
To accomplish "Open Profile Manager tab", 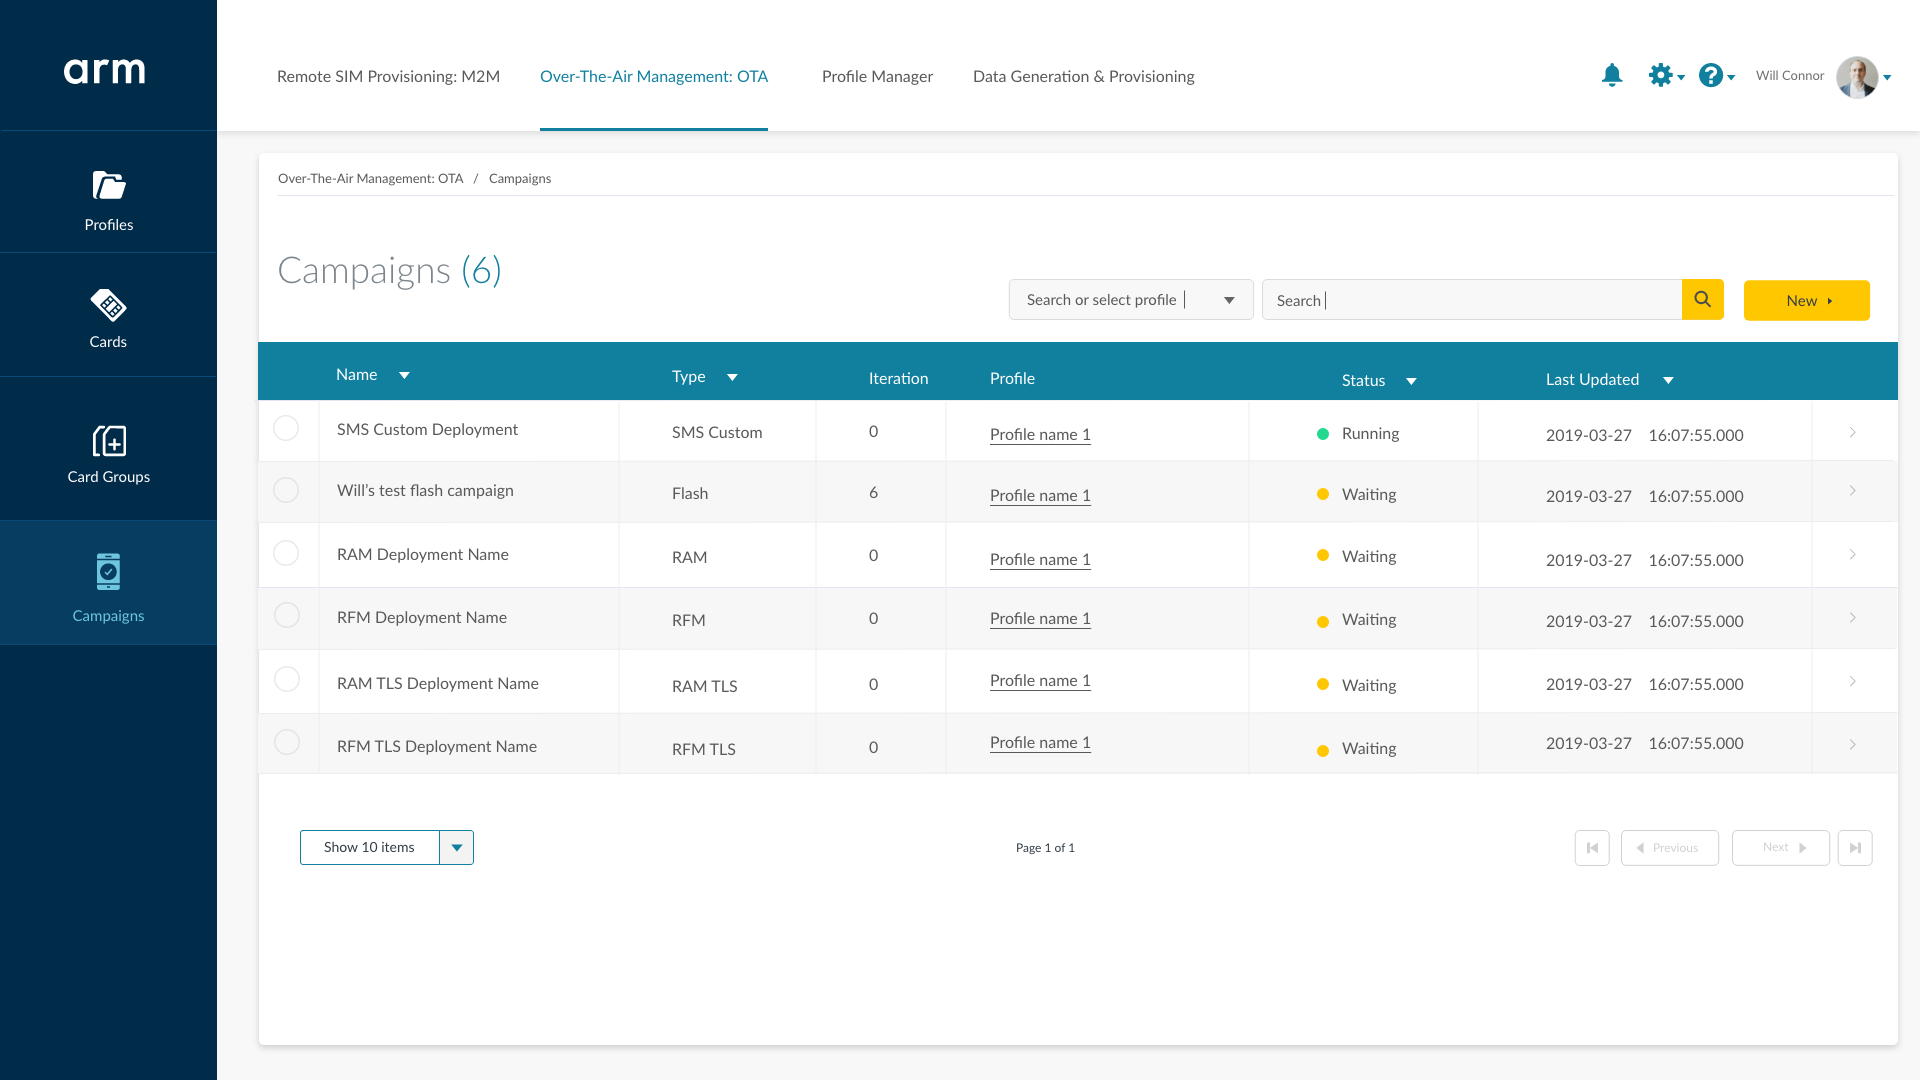I will coord(877,77).
